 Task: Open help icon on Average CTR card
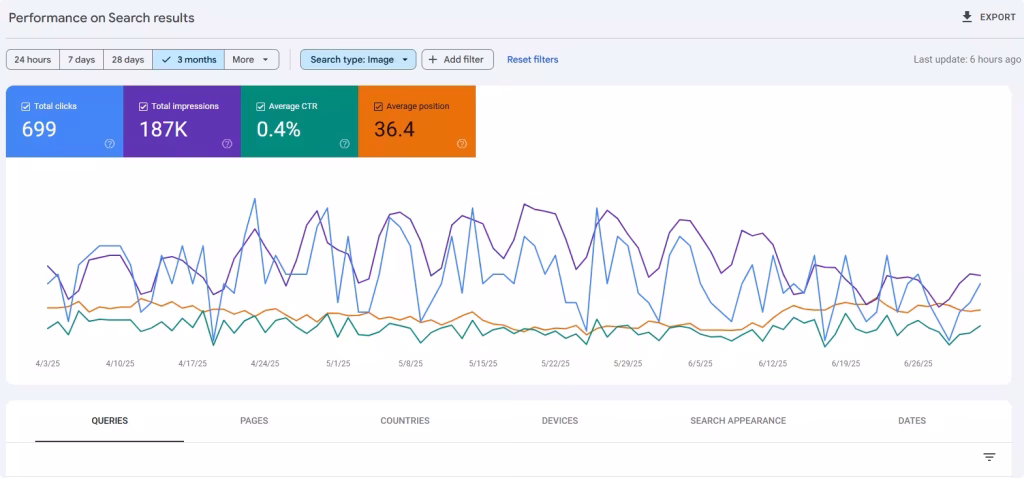(344, 144)
